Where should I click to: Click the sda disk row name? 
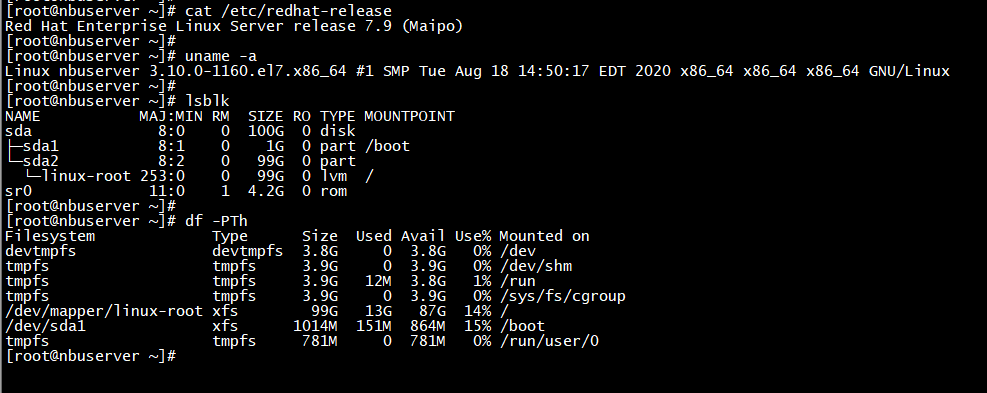click(x=18, y=132)
